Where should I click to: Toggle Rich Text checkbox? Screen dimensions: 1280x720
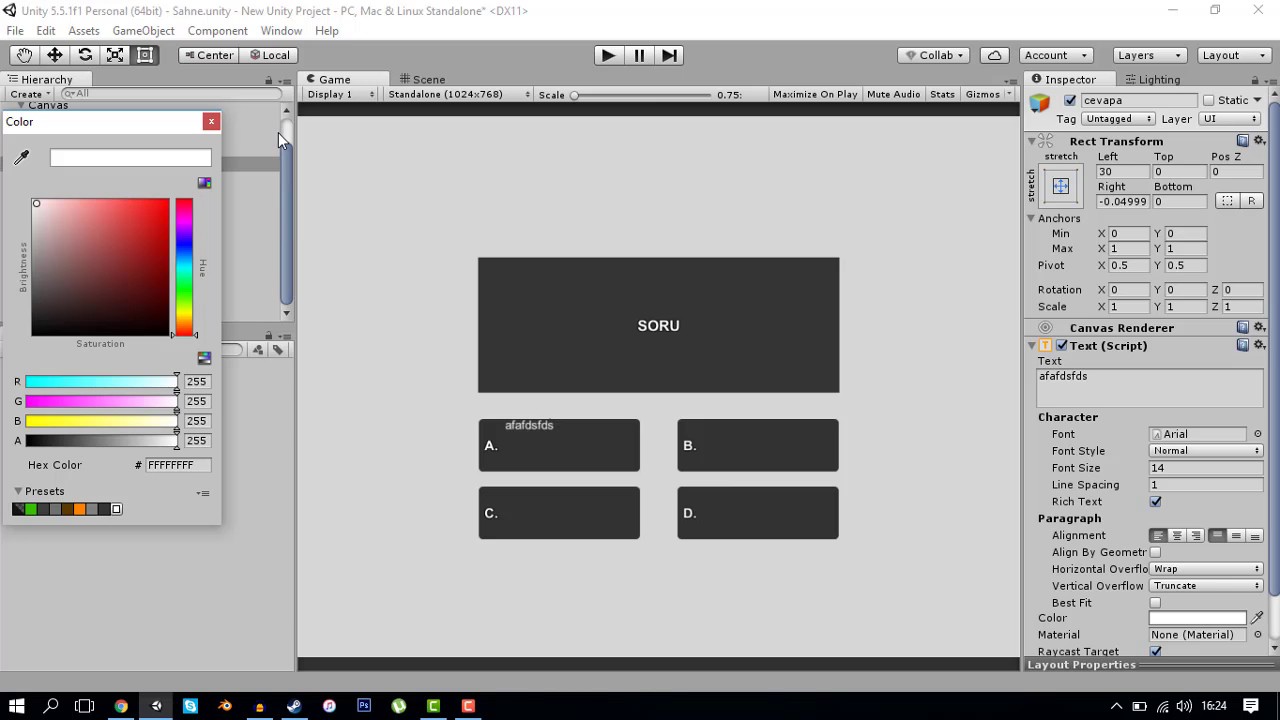(1156, 502)
